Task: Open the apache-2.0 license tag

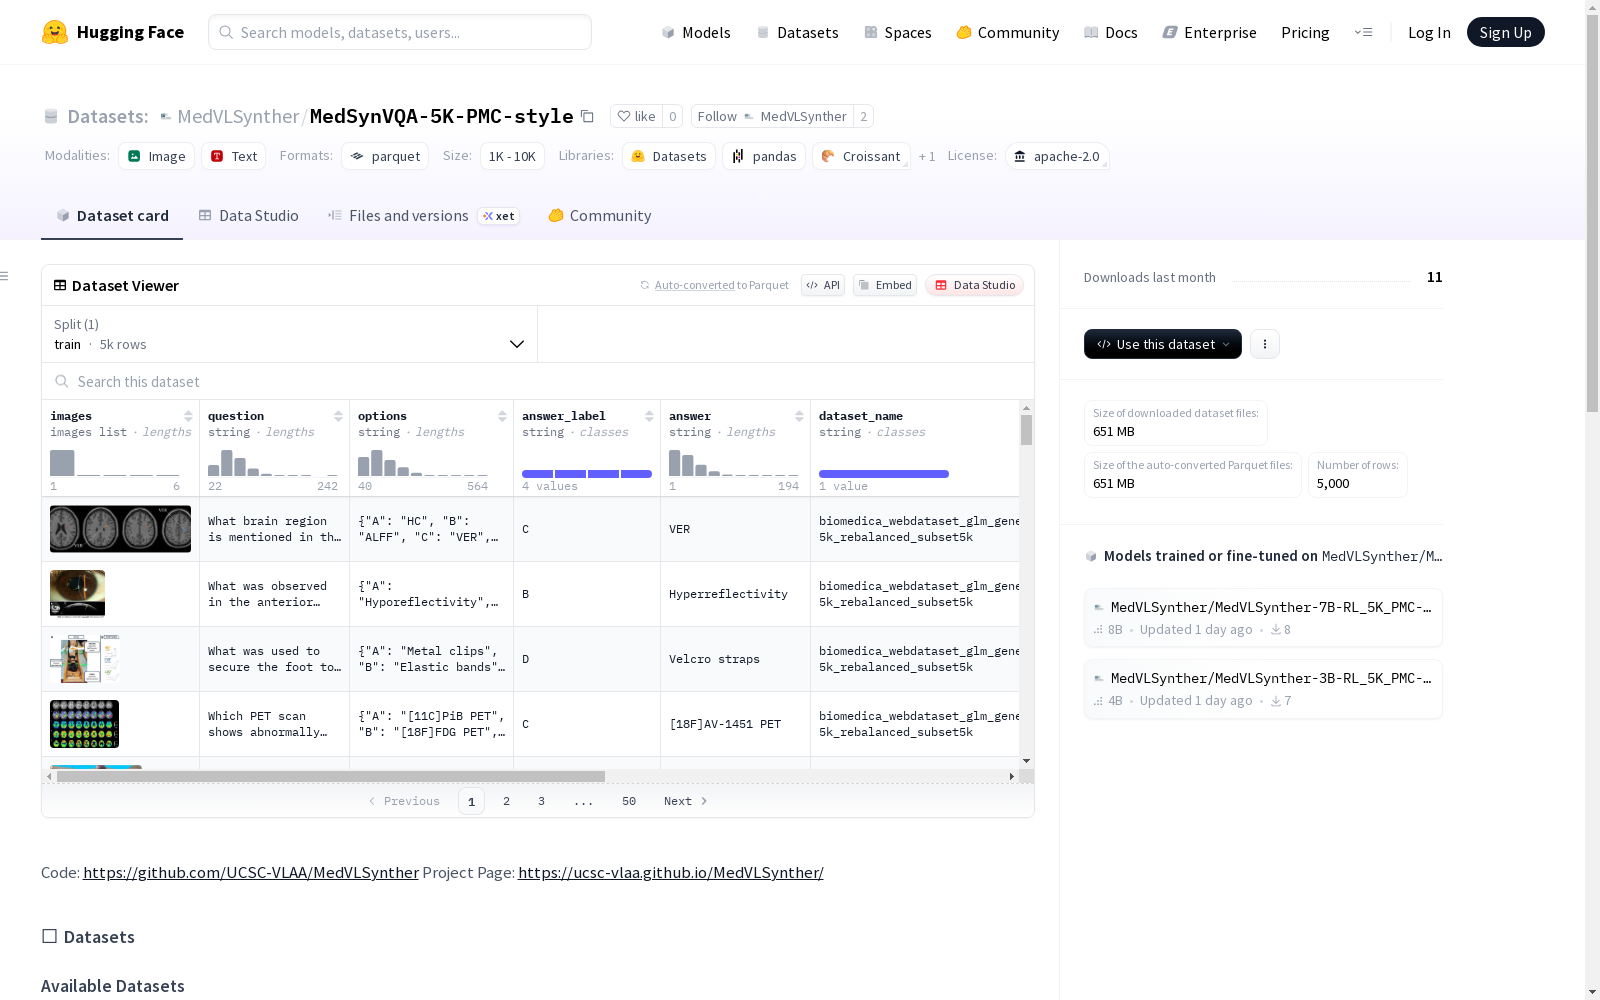Action: (x=1057, y=156)
